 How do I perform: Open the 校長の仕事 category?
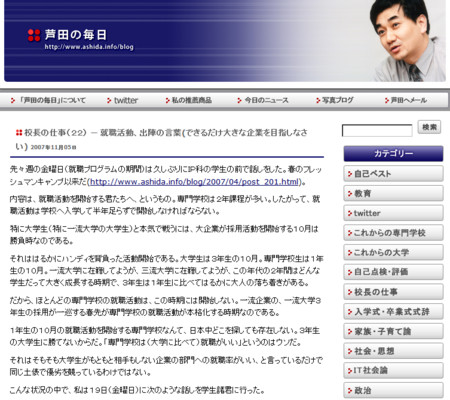393,292
